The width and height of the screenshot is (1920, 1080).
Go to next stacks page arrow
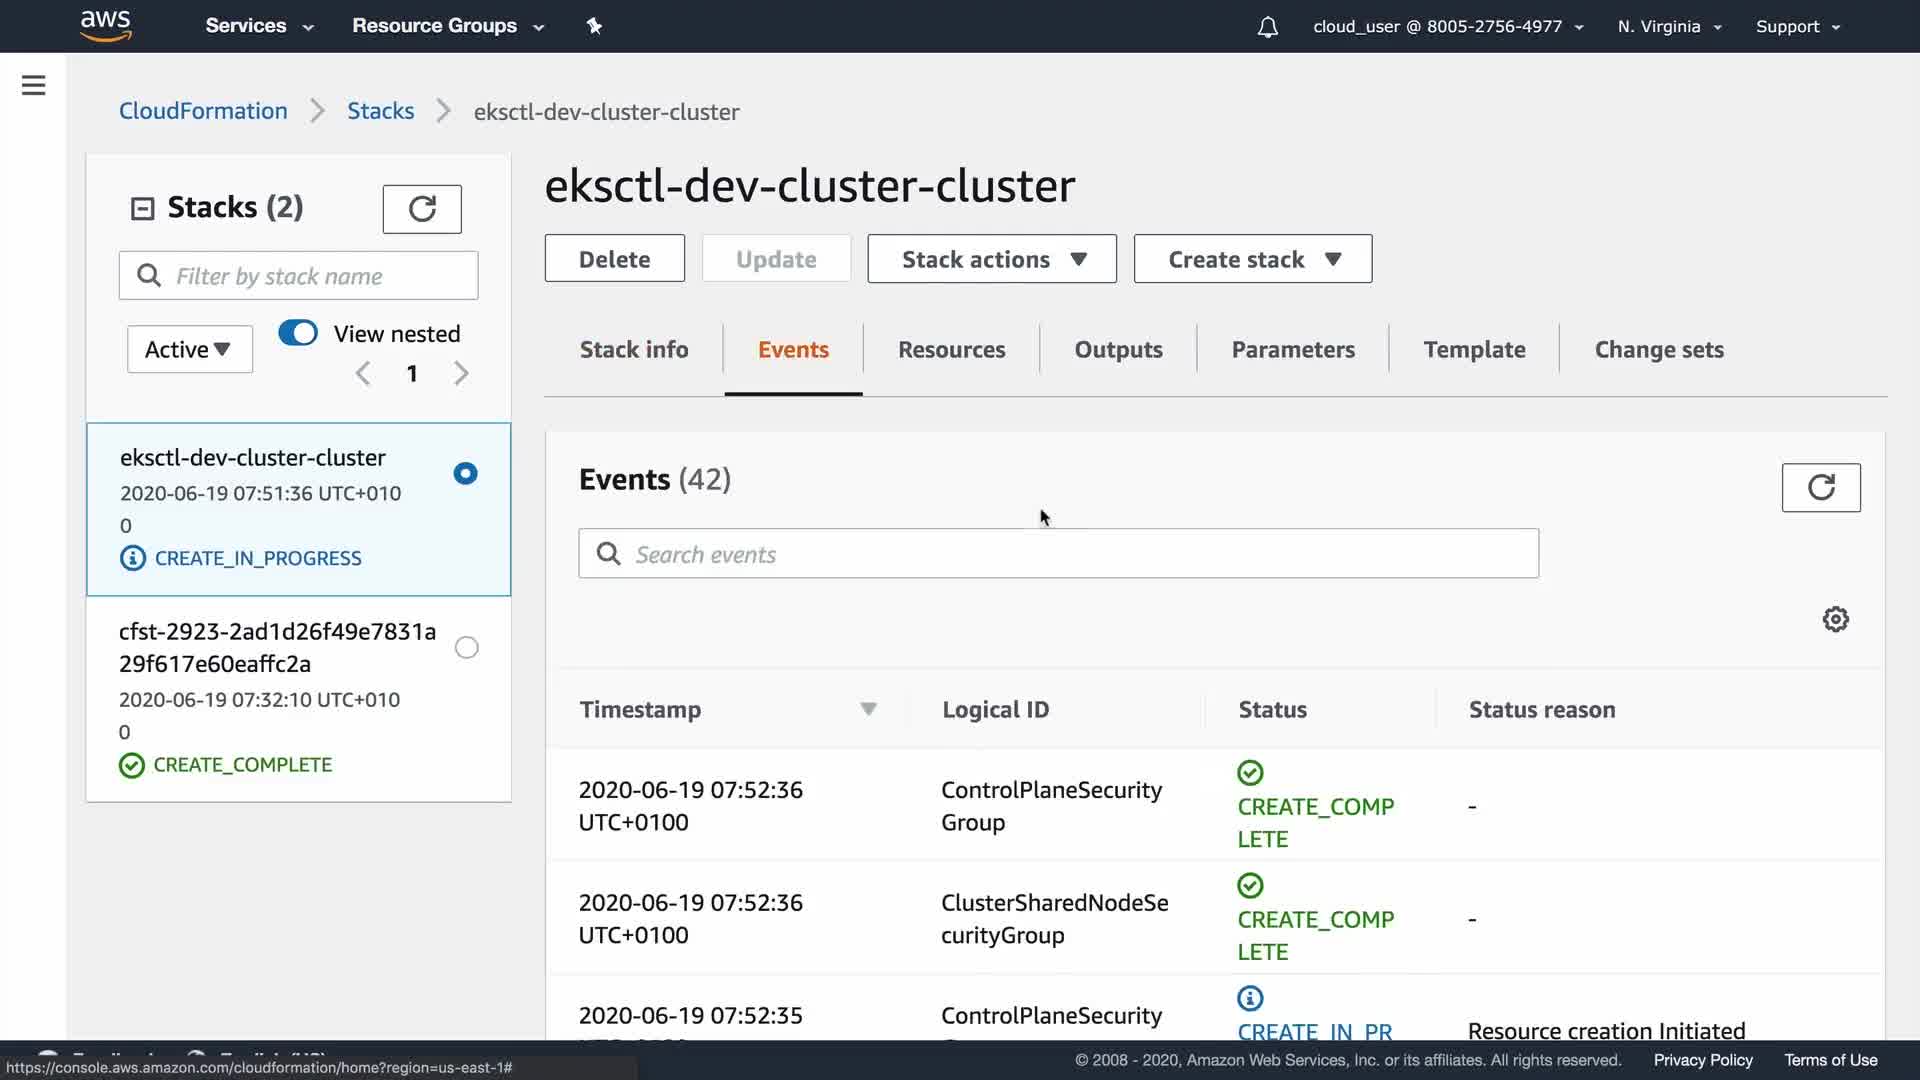point(461,374)
